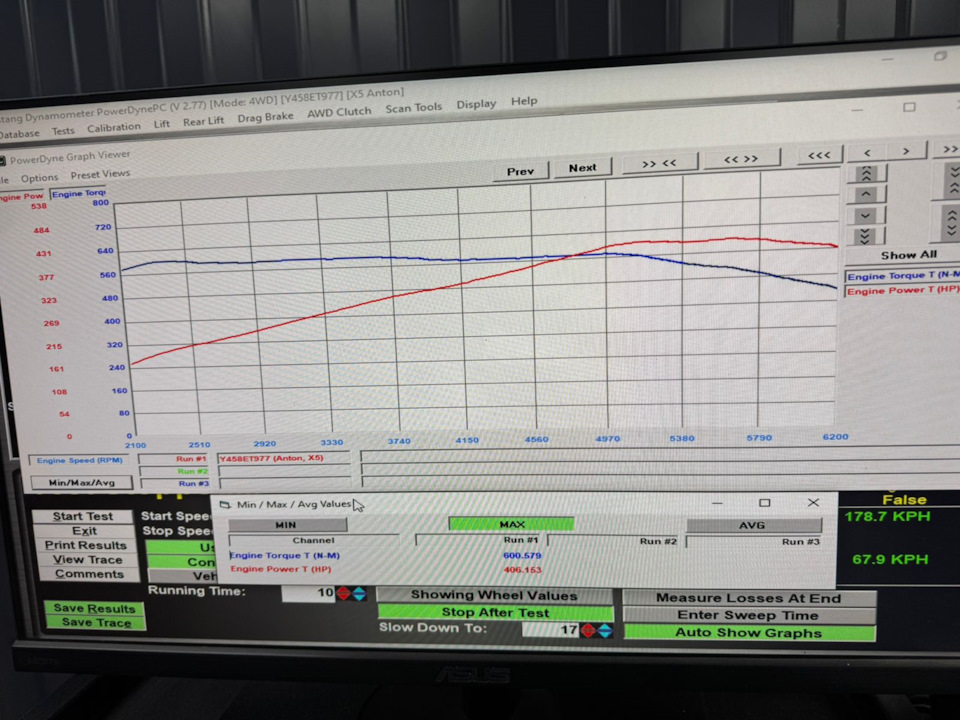Increase Slow Down To with blue arrows
960x720 pixels.
[x=604, y=630]
